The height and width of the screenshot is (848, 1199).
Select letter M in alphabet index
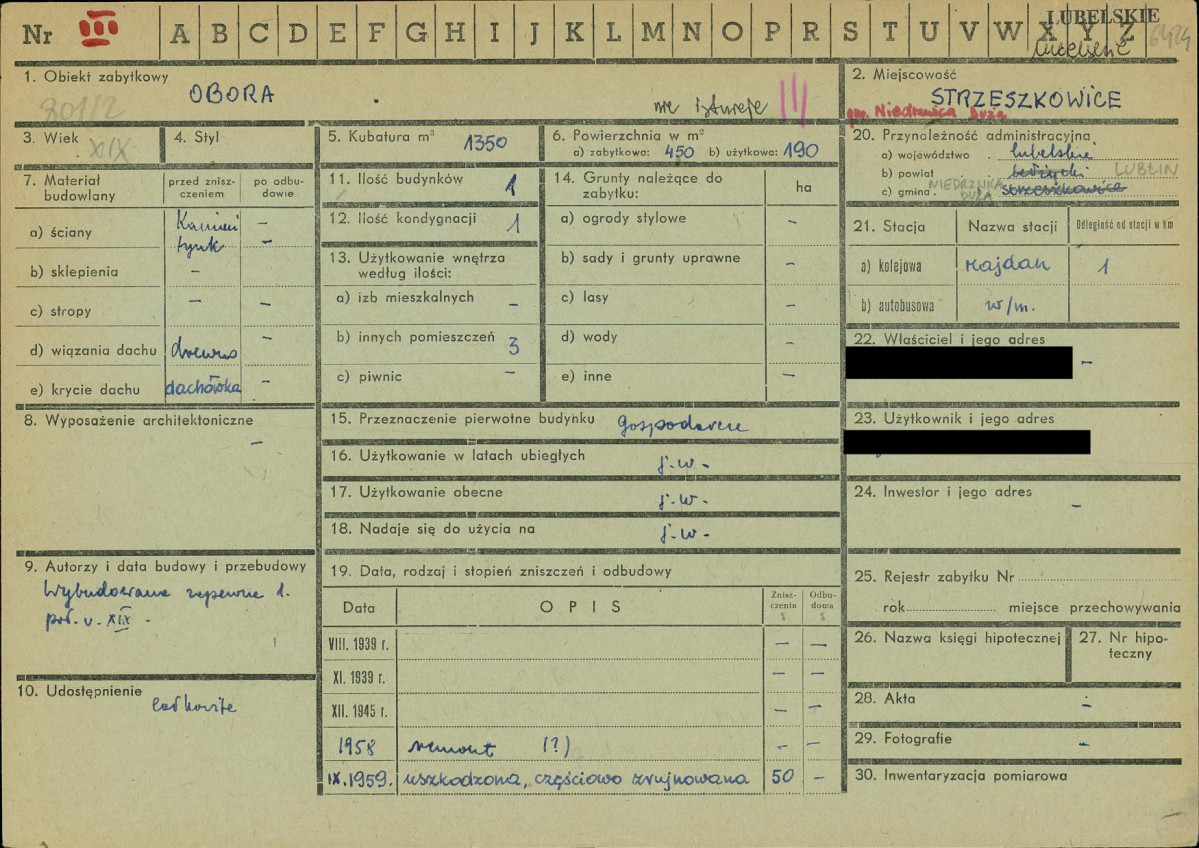click(652, 32)
